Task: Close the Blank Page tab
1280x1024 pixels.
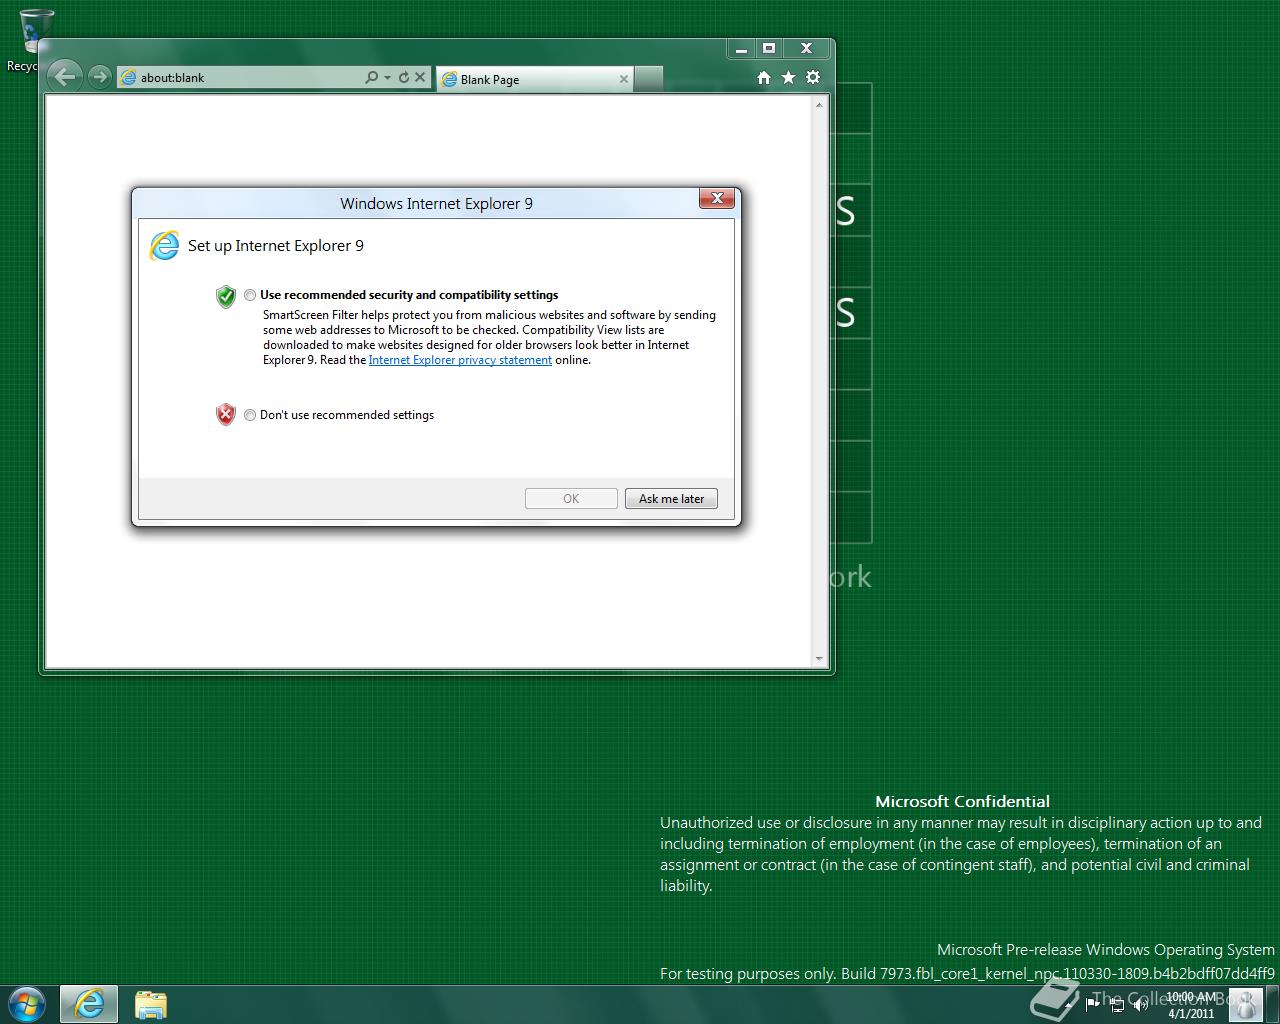Action: (x=624, y=79)
